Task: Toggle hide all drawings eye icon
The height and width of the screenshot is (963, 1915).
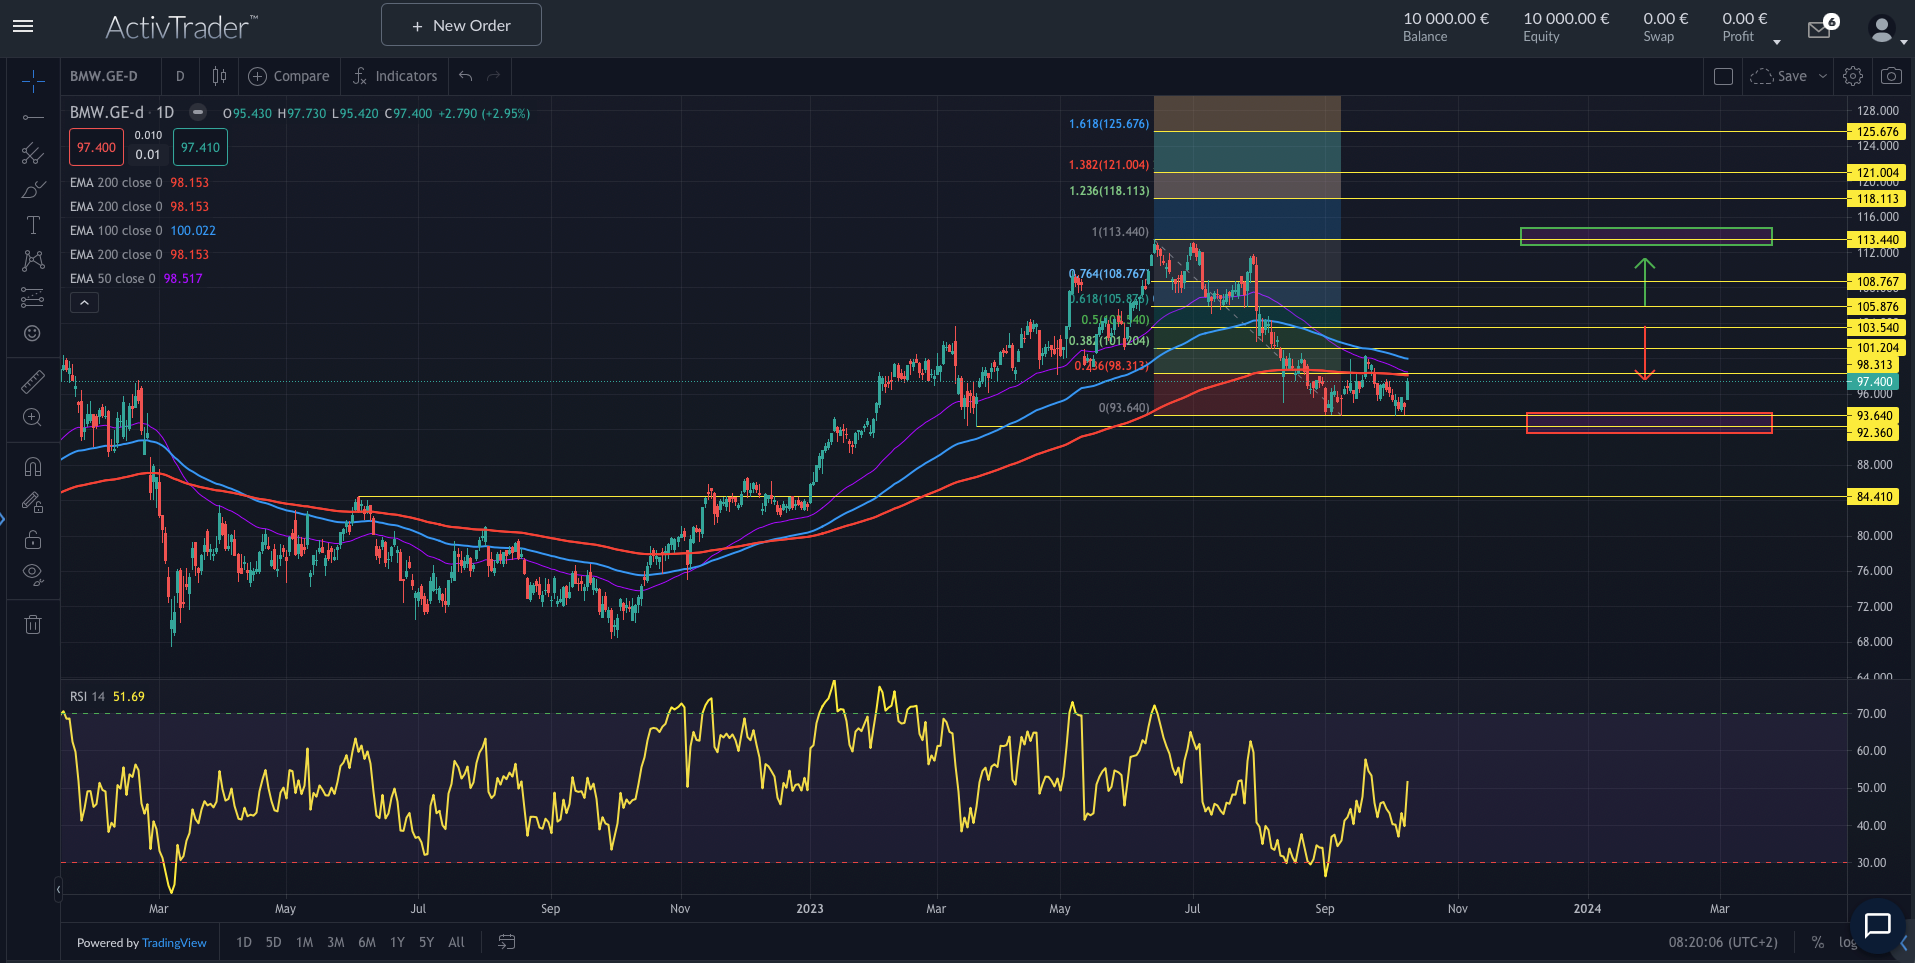Action: (33, 574)
